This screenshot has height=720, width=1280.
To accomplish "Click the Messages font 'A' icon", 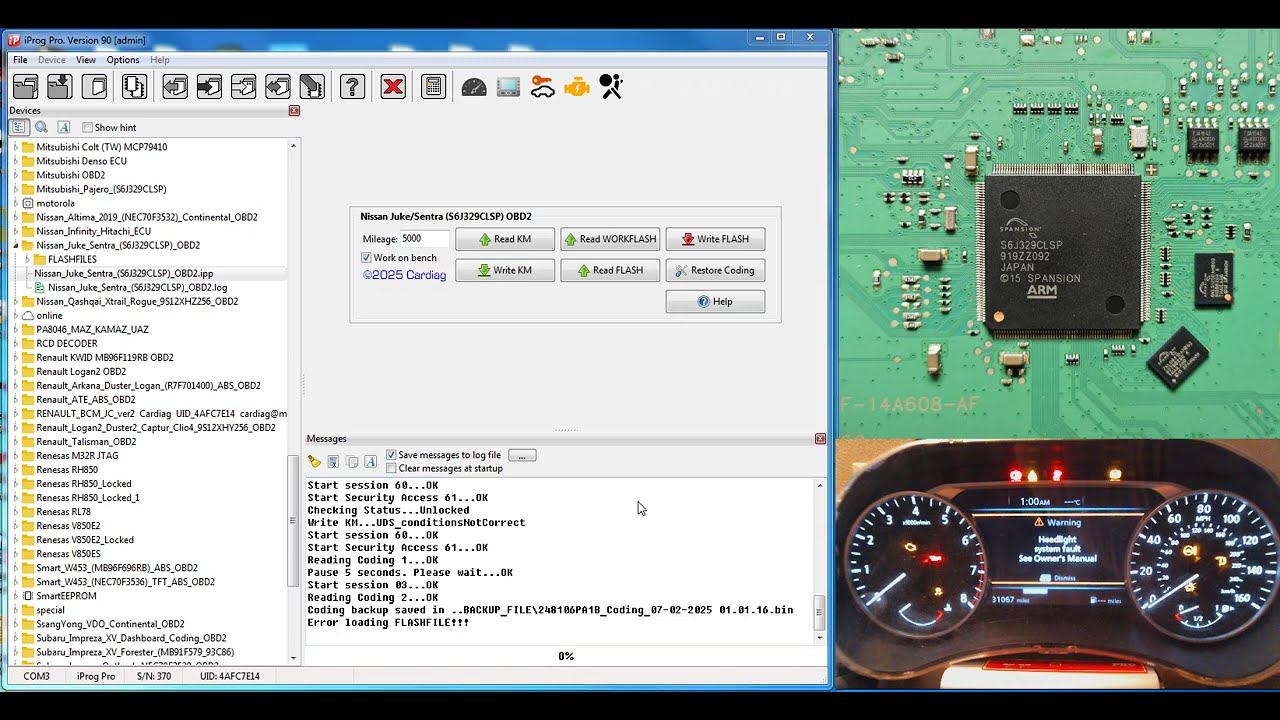I will (370, 461).
